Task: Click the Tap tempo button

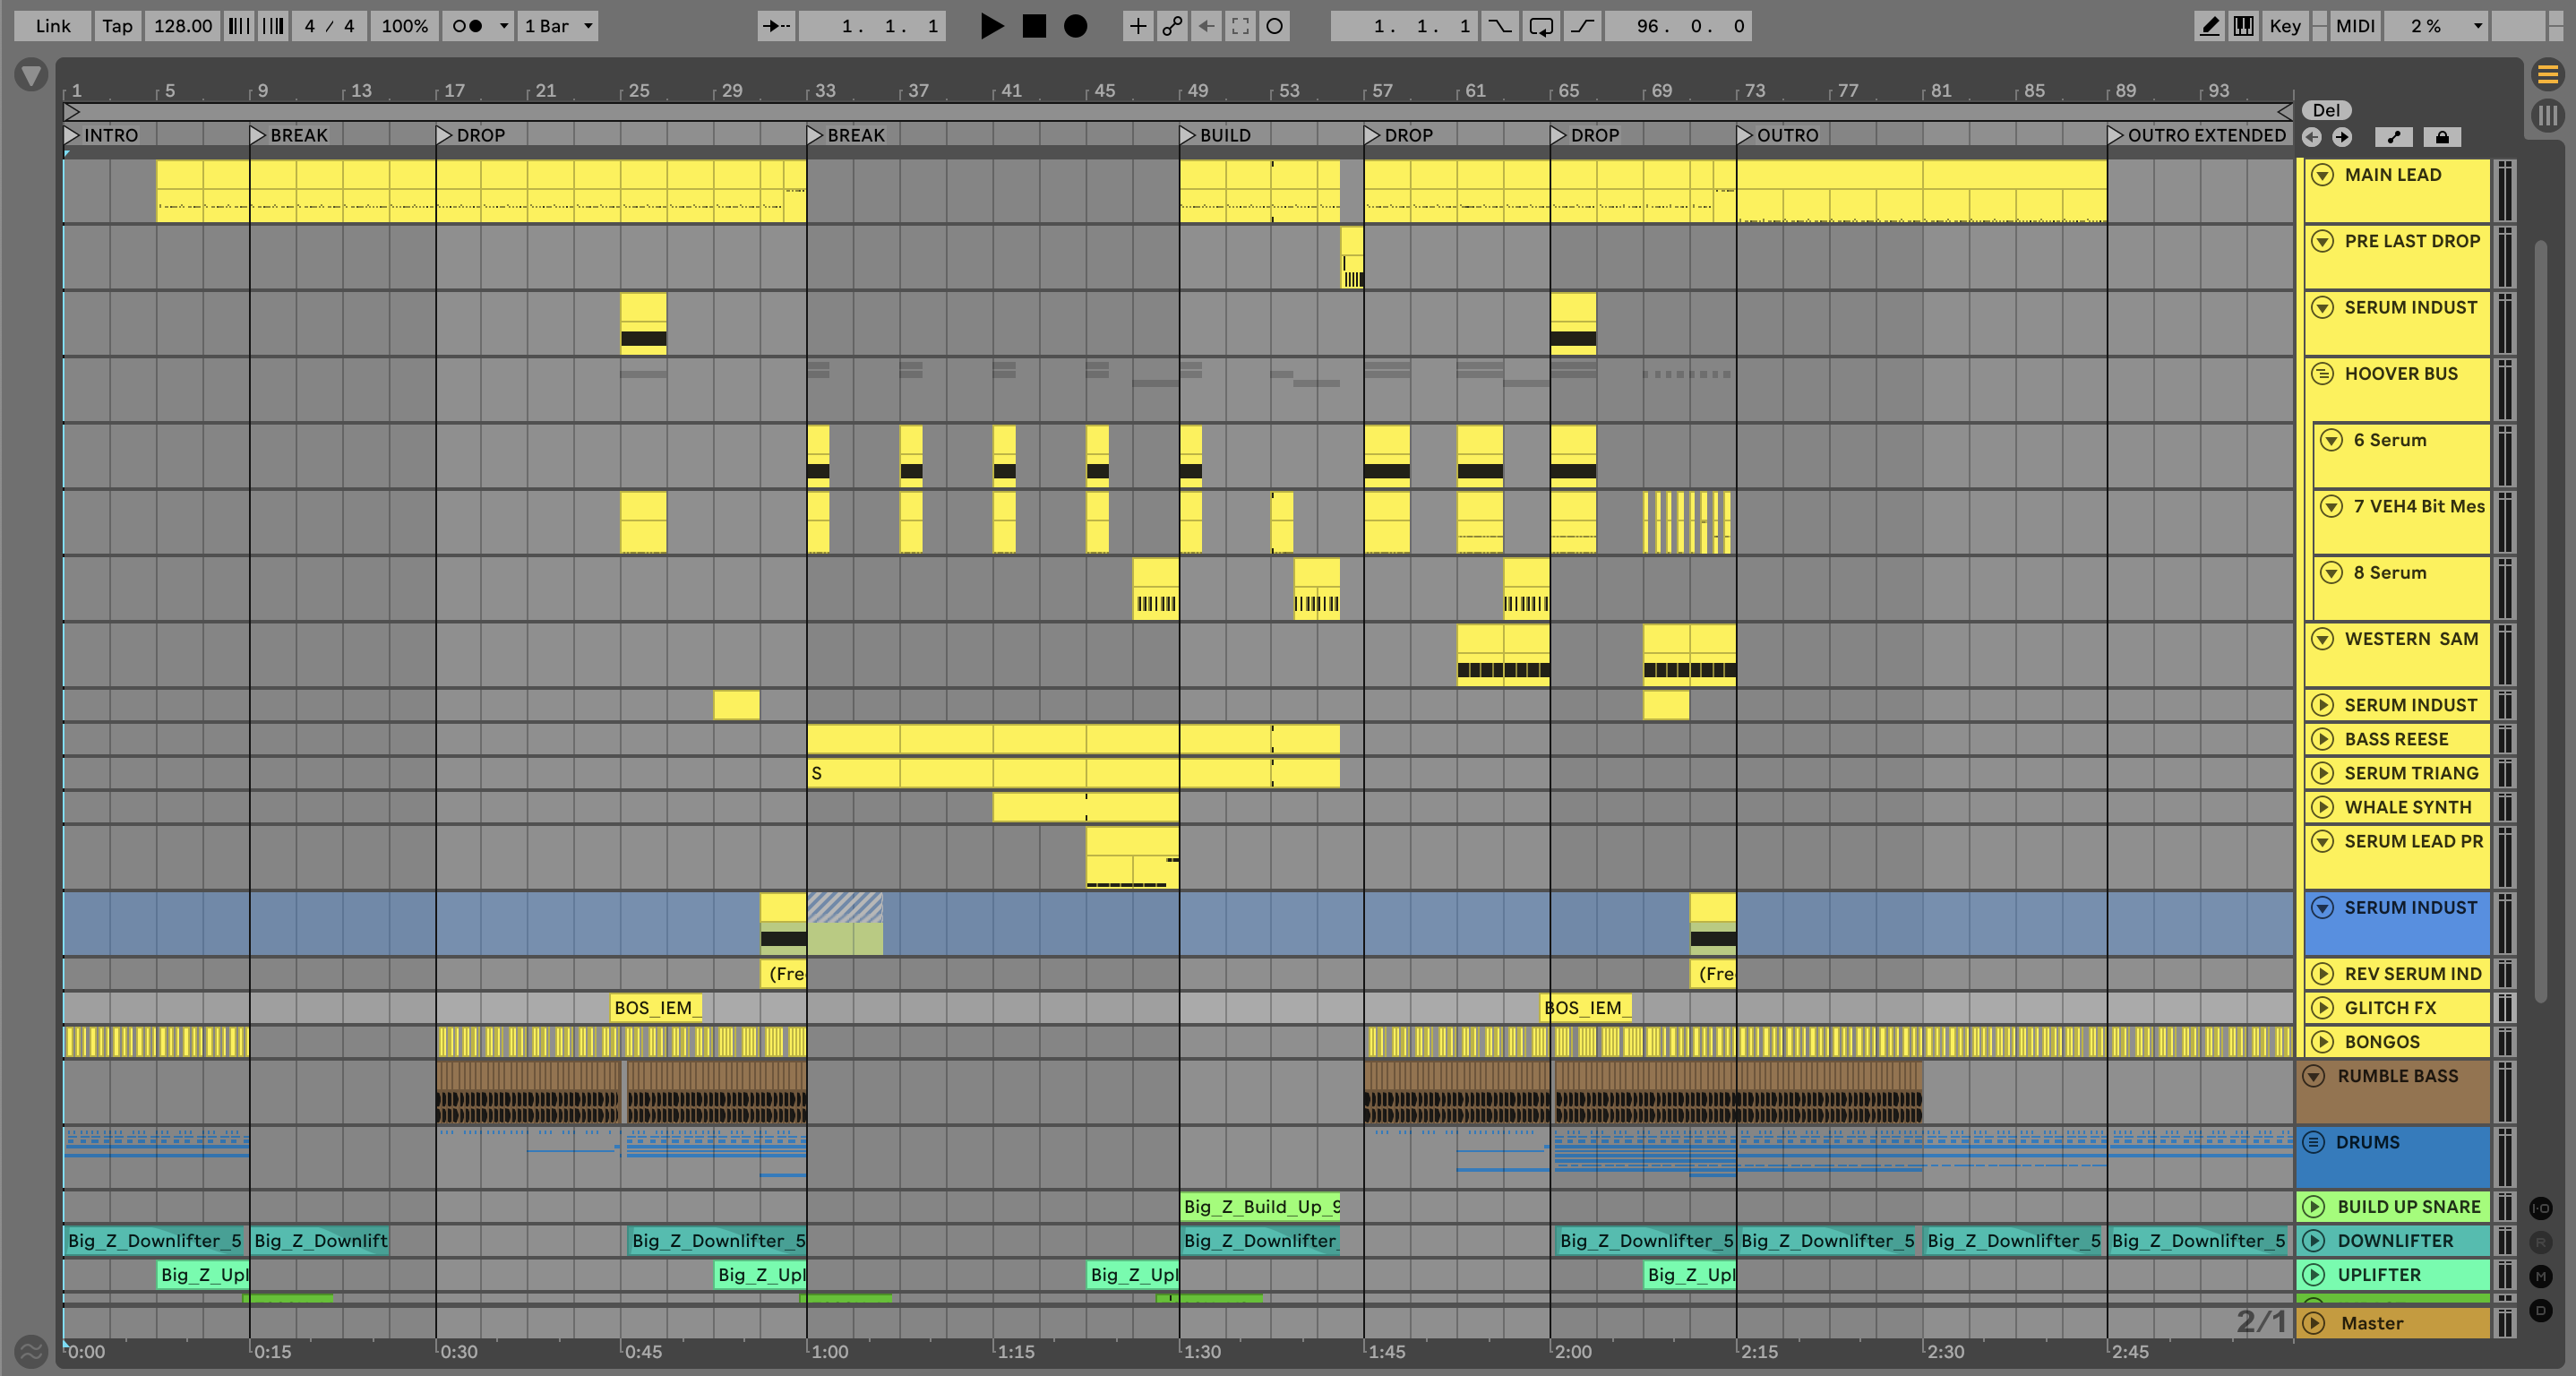Action: click(117, 26)
